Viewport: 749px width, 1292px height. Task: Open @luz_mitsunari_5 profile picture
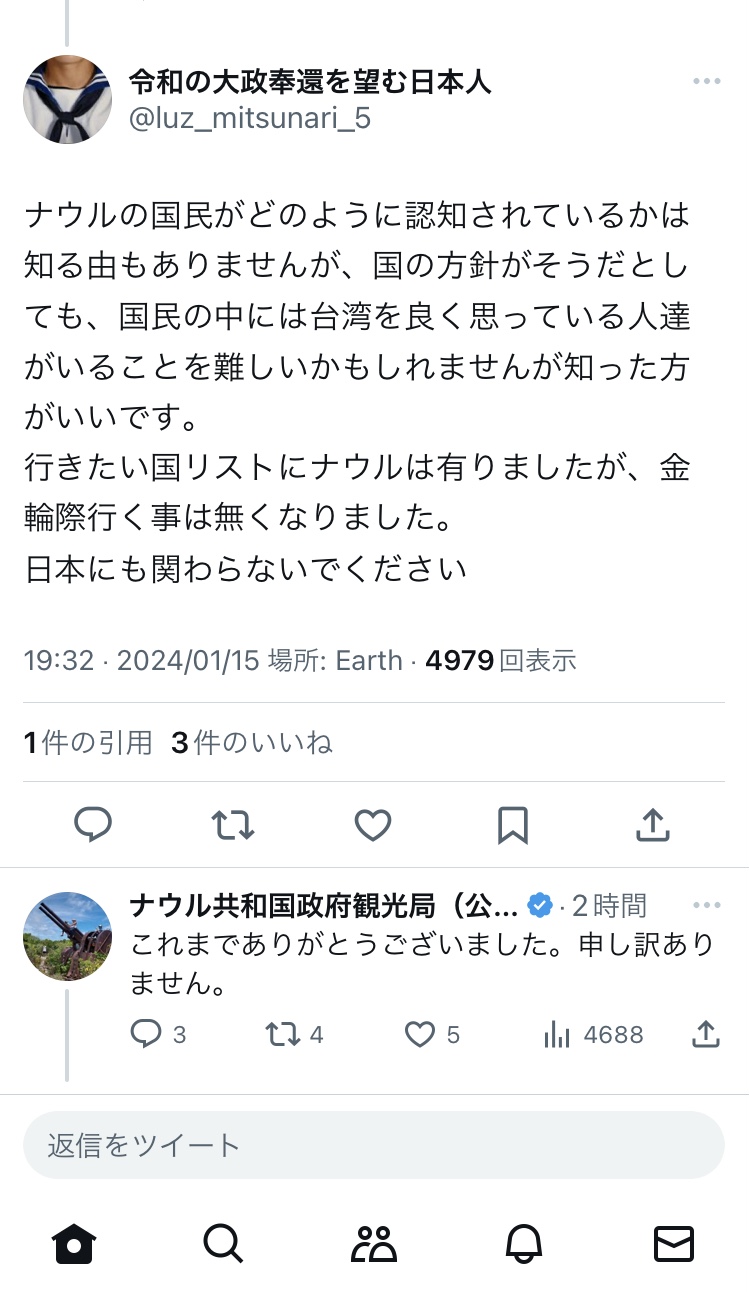(x=67, y=99)
